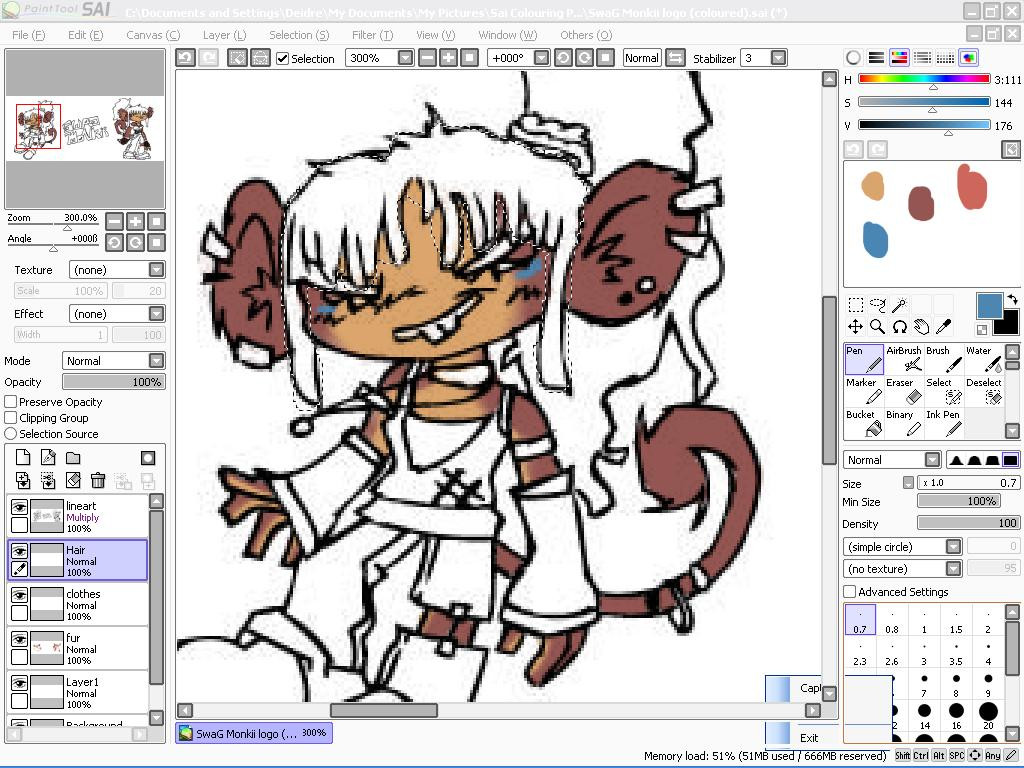
Task: Create a new linework layer
Action: (48, 458)
